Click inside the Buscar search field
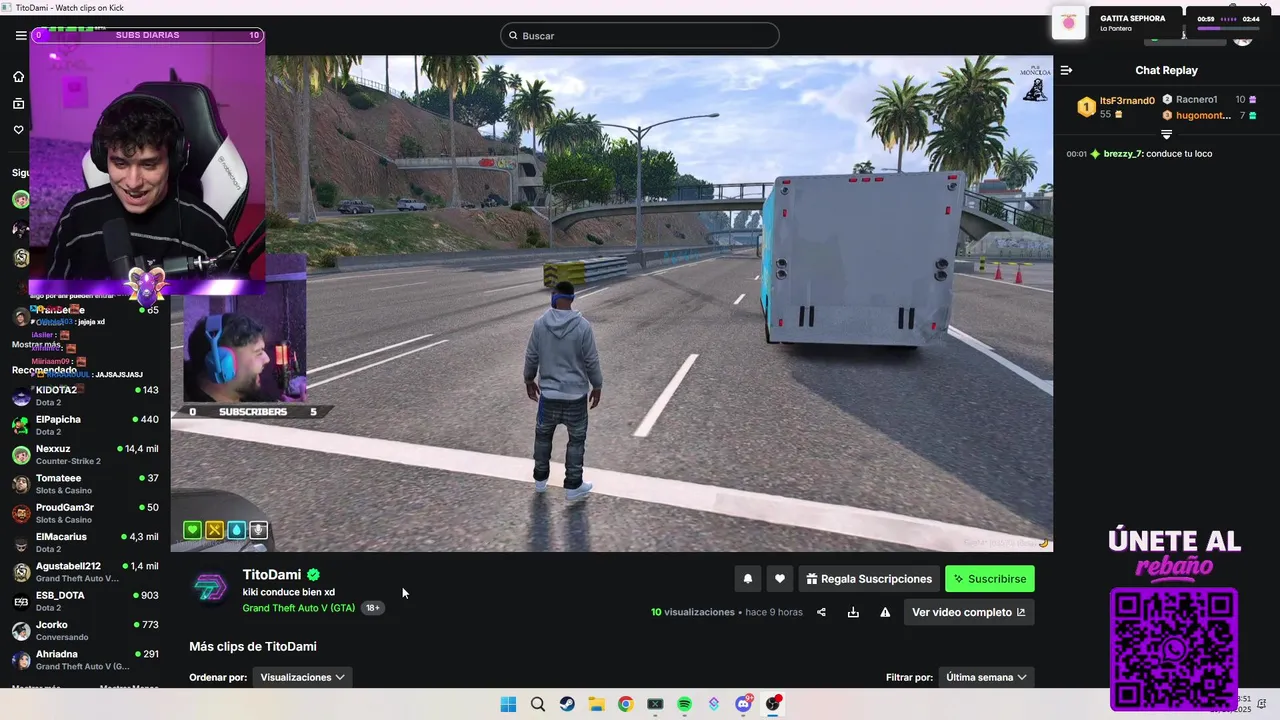This screenshot has width=1280, height=720. 640,36
